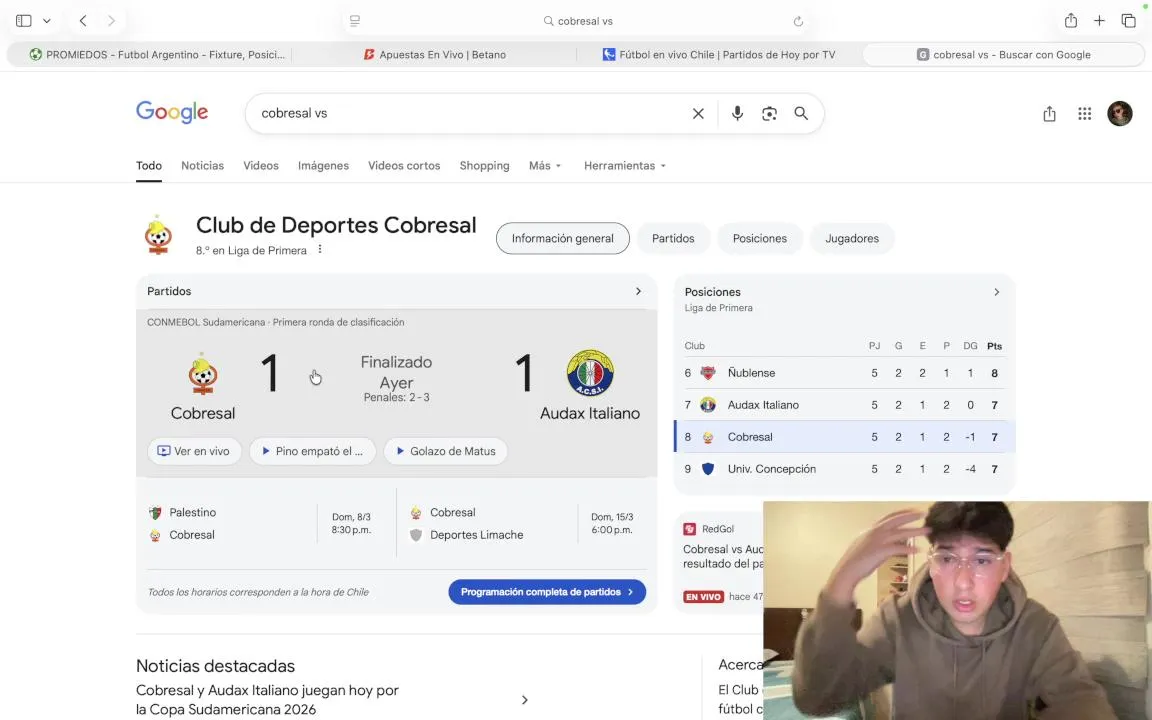
Task: Open the Google logo homepage link
Action: (172, 112)
